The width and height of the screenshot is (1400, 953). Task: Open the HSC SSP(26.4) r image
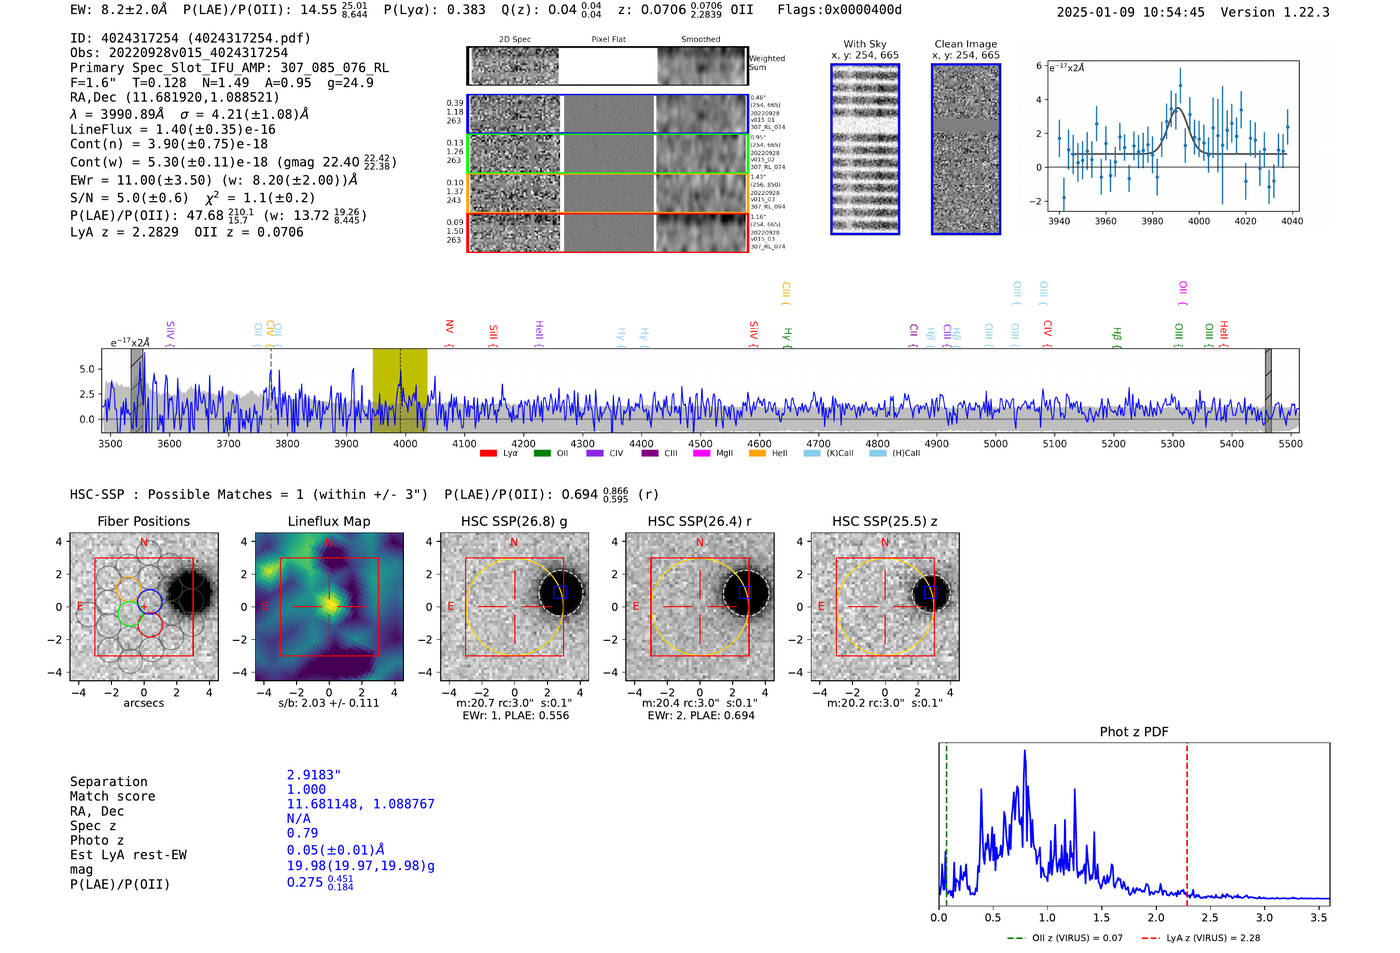tap(699, 607)
